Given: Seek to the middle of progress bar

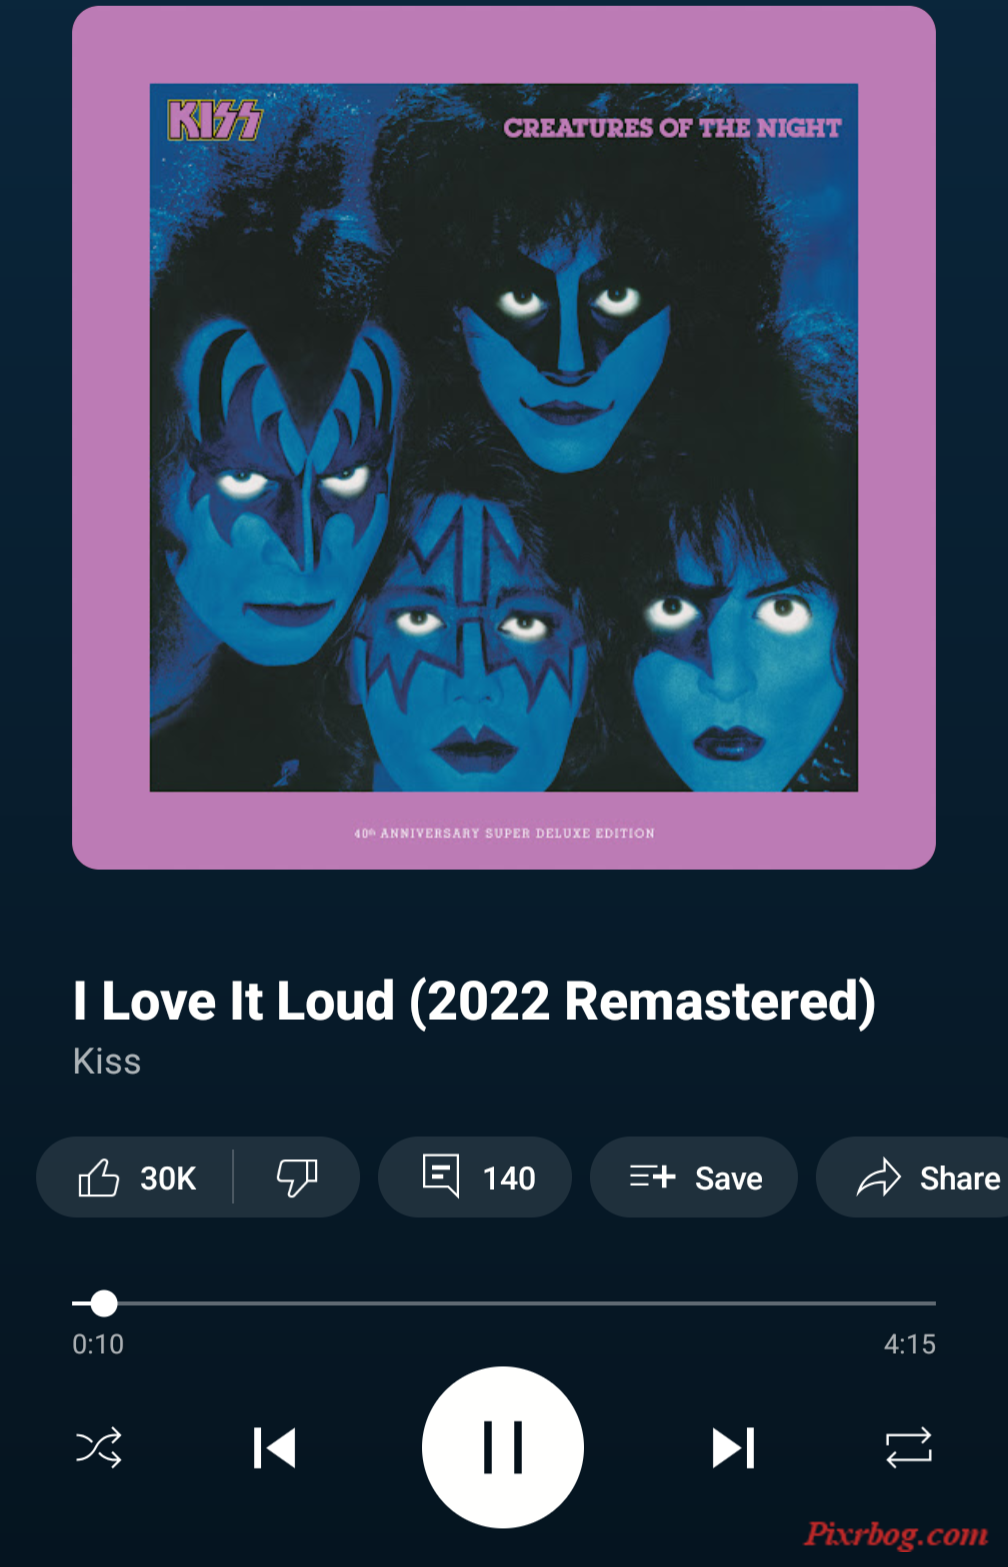Looking at the screenshot, I should 504,1303.
